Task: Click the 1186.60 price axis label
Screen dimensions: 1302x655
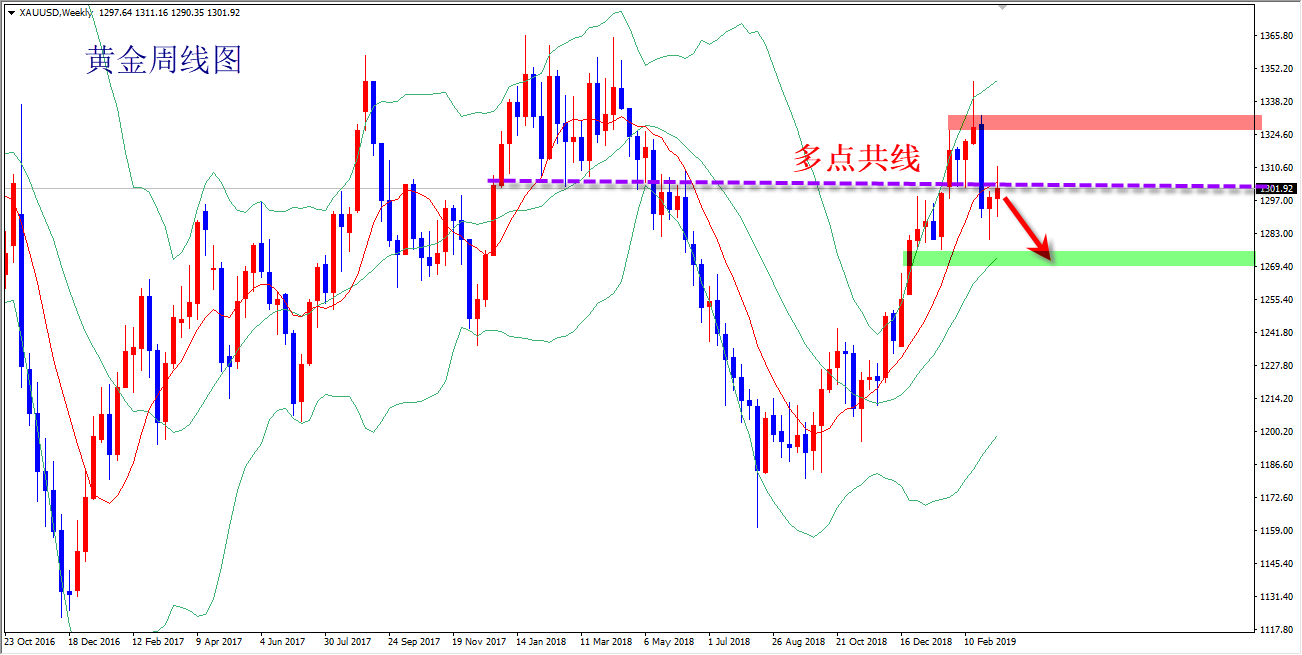Action: point(1277,465)
